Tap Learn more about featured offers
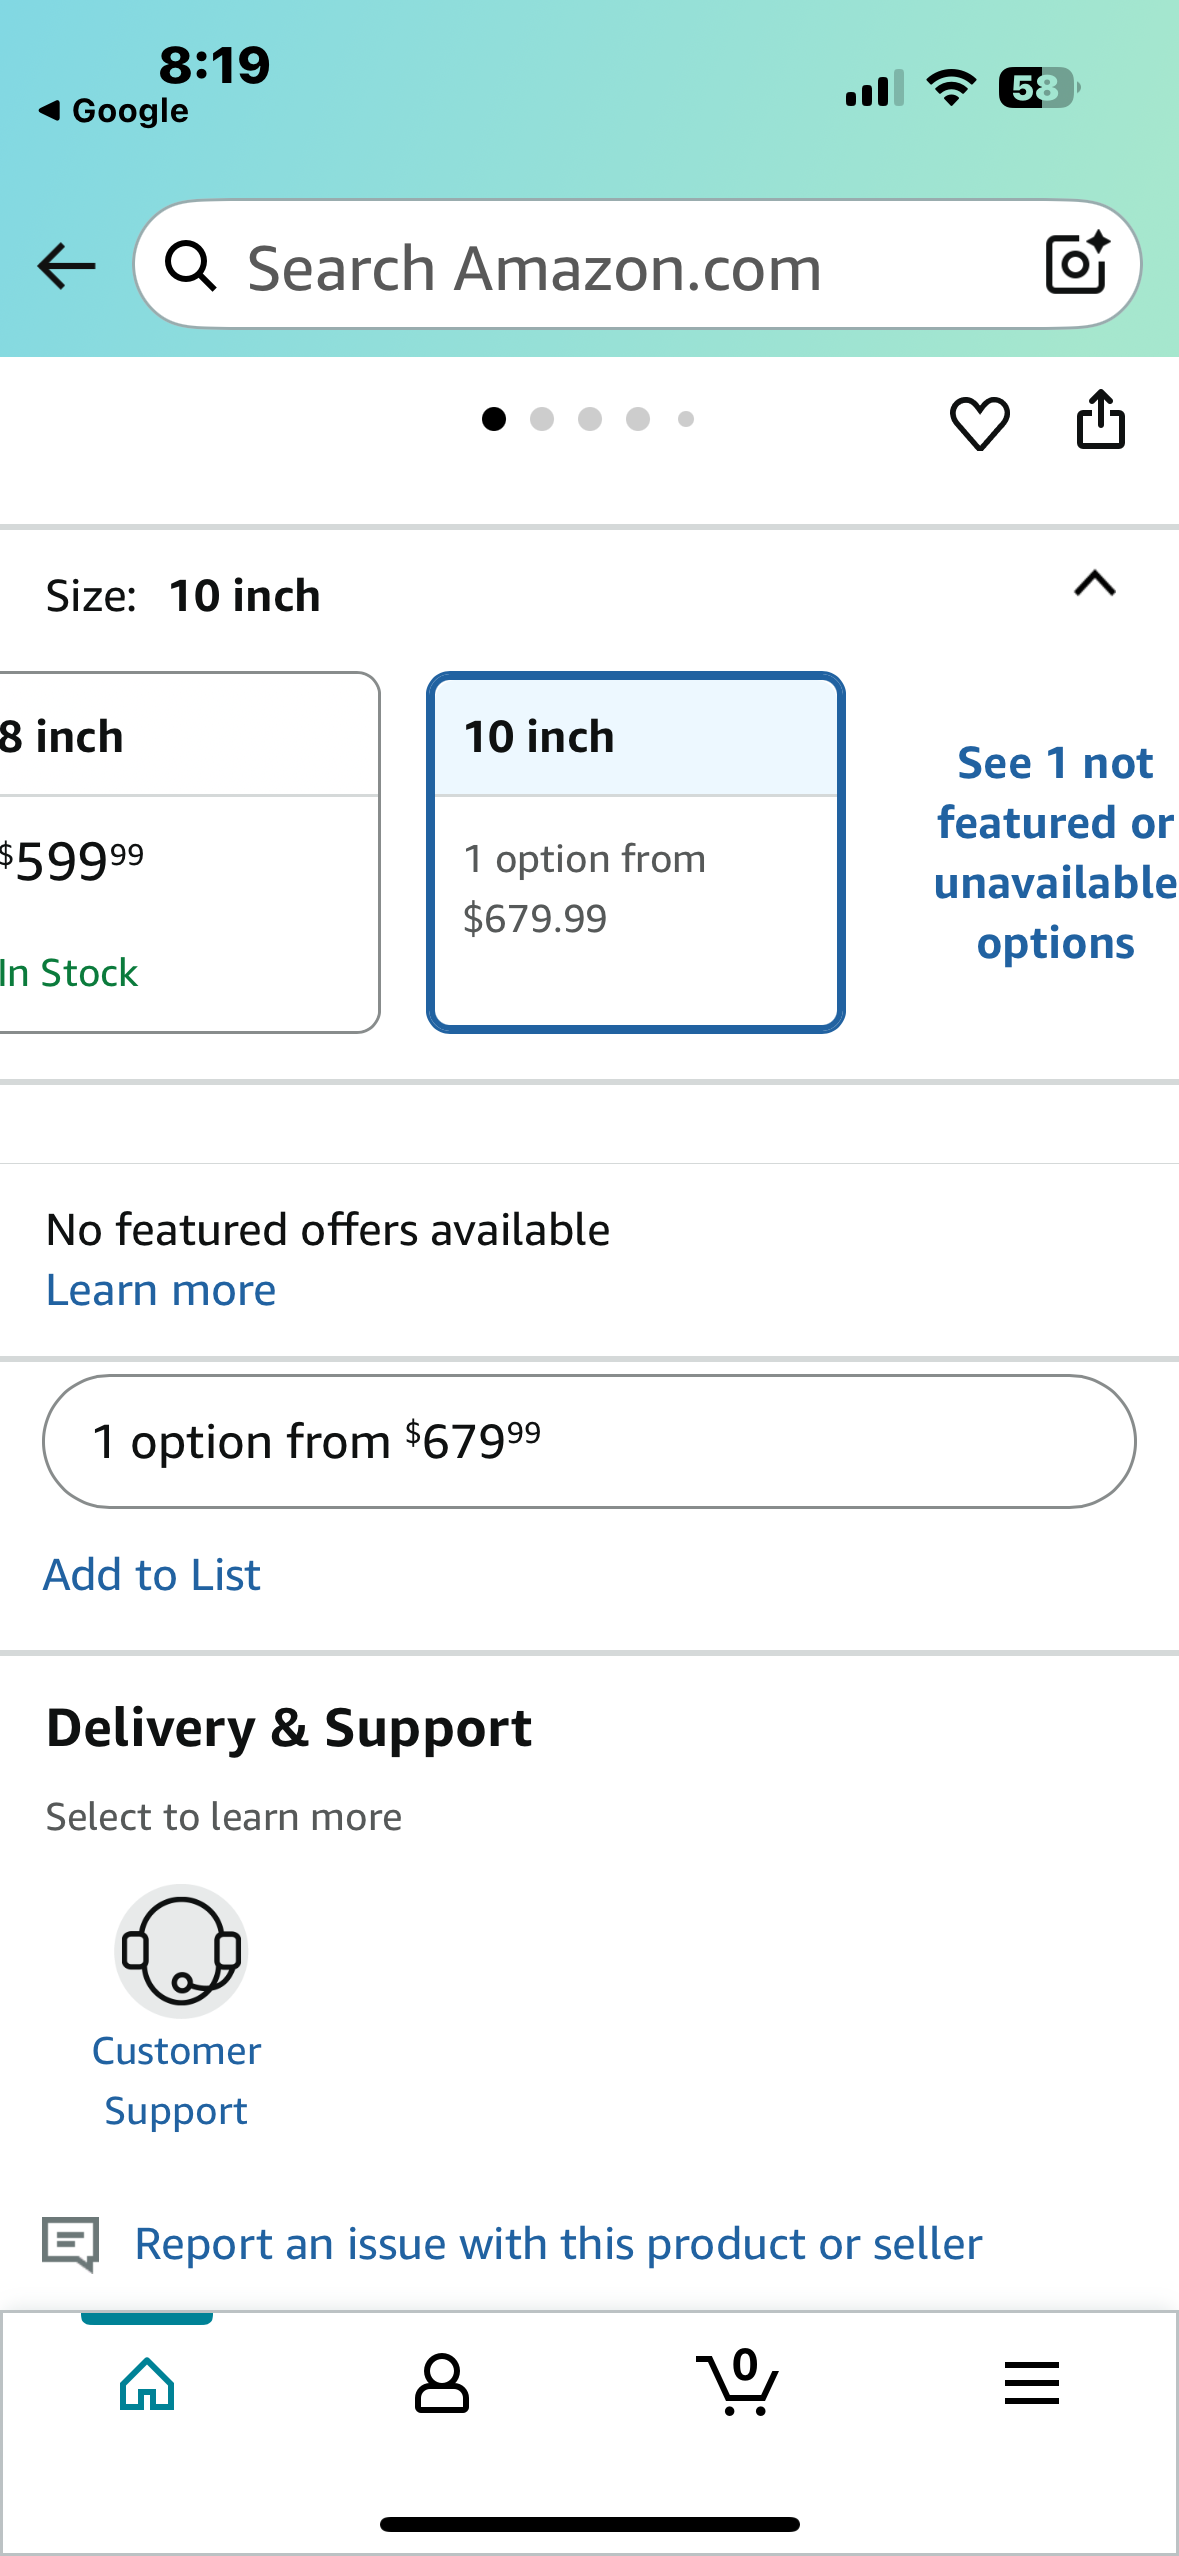The width and height of the screenshot is (1179, 2556). 161,1290
